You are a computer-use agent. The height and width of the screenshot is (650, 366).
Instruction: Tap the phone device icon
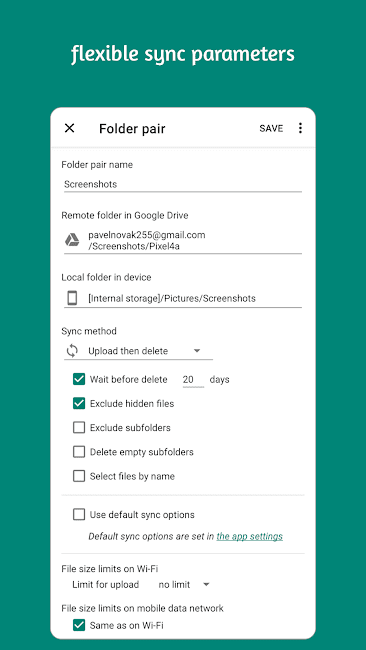click(x=72, y=298)
